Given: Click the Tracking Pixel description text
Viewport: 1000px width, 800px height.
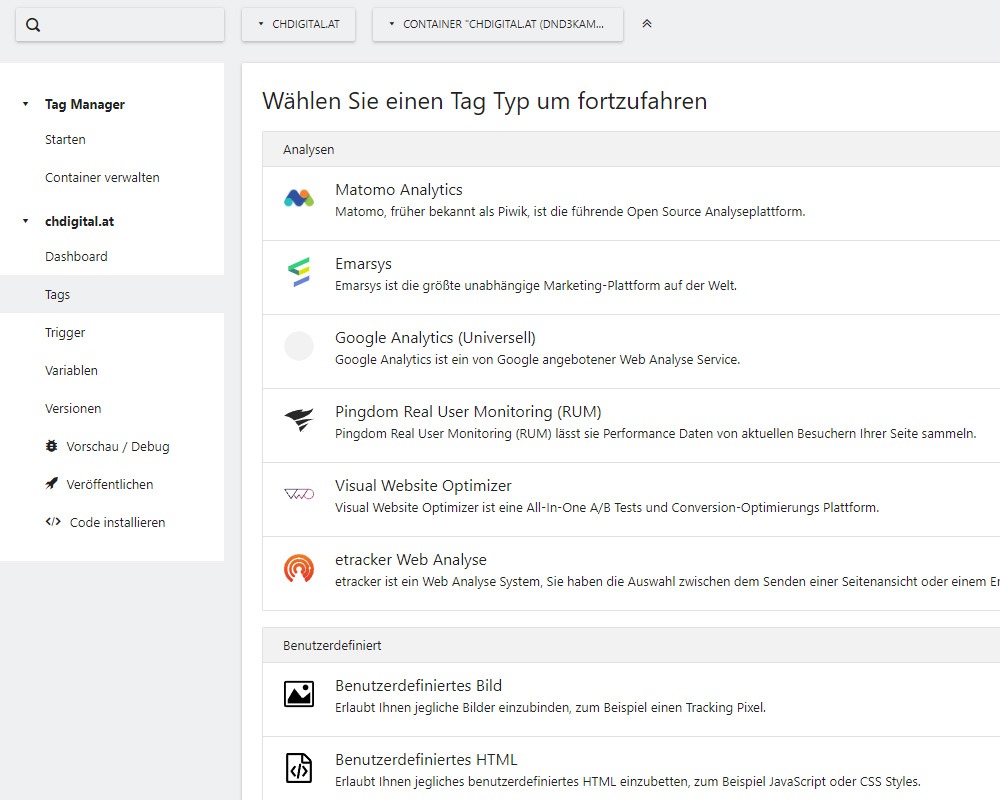Looking at the screenshot, I should pos(550,707).
